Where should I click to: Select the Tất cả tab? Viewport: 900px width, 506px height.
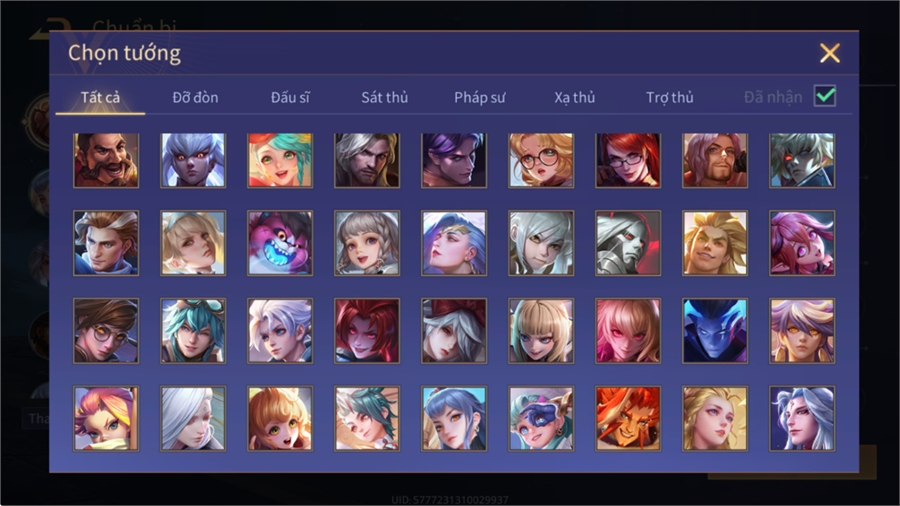pyautogui.click(x=100, y=98)
